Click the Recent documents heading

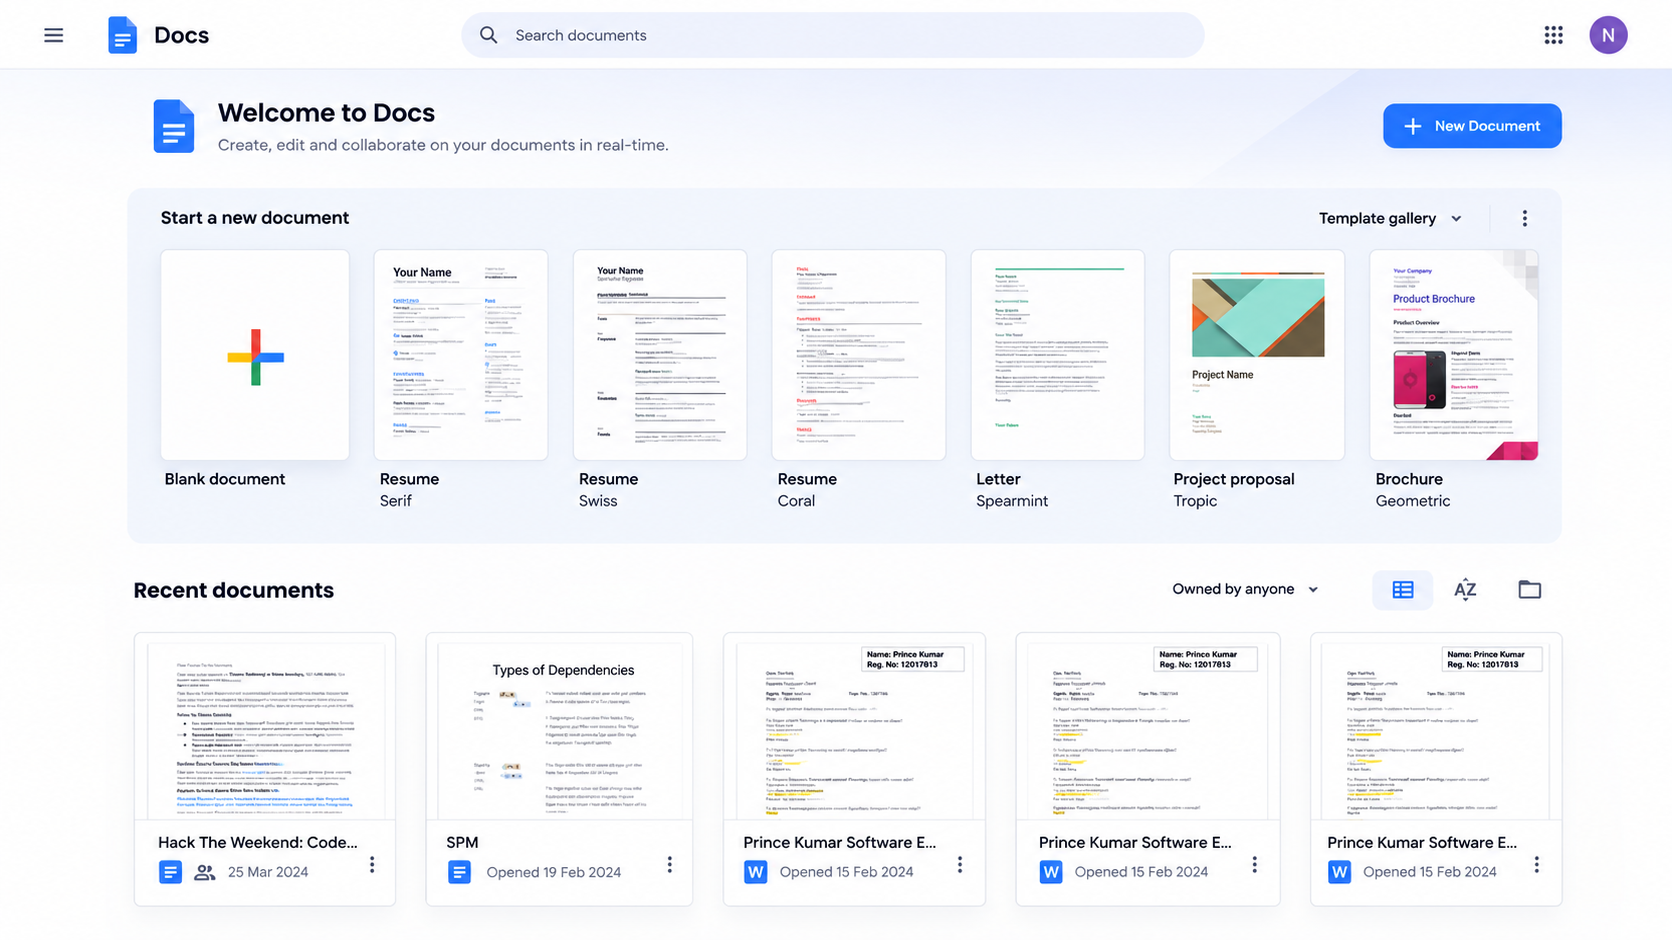coord(234,590)
